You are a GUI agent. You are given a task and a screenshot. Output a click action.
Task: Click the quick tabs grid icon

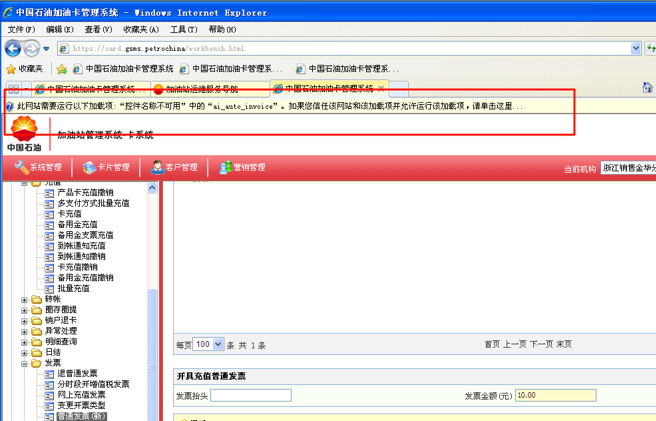tap(13, 88)
